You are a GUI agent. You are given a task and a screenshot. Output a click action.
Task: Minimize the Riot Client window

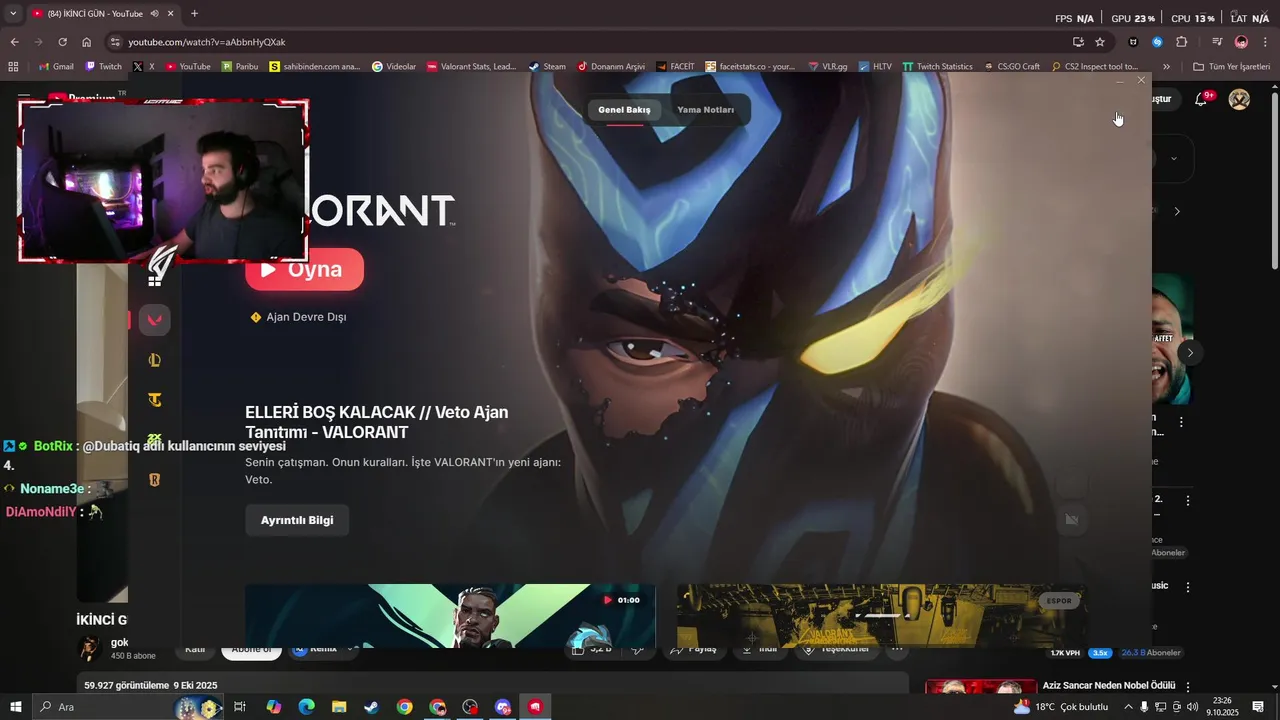point(1120,80)
